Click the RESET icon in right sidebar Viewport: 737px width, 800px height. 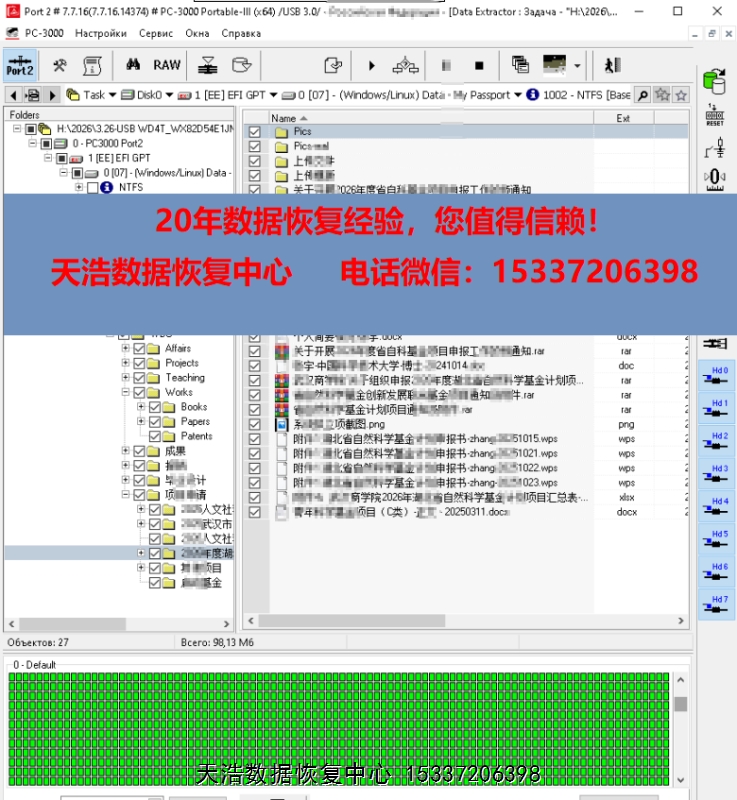pos(714,115)
